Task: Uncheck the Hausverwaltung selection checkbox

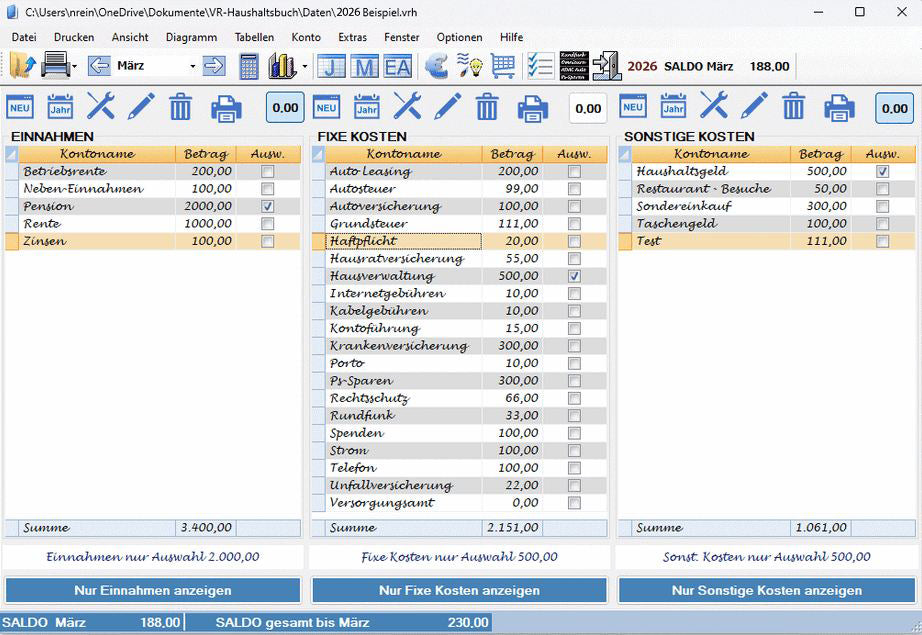Action: (x=574, y=276)
